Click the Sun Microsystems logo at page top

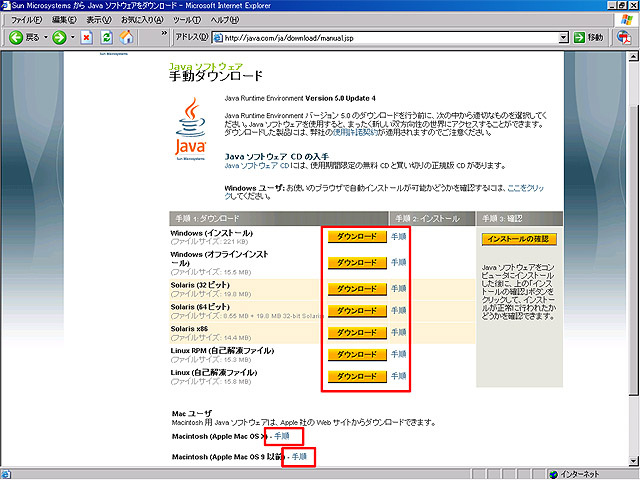pyautogui.click(x=114, y=54)
